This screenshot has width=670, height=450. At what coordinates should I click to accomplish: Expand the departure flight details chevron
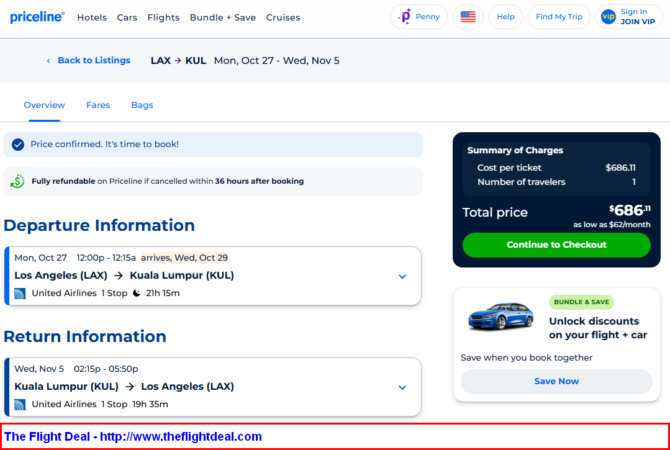pos(402,276)
